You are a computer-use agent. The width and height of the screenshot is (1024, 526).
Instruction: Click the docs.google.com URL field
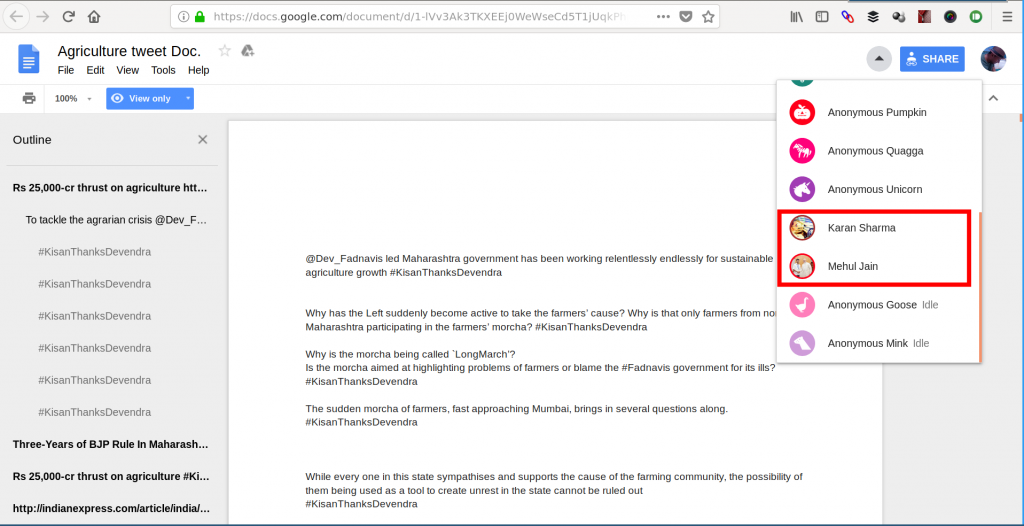click(x=421, y=17)
